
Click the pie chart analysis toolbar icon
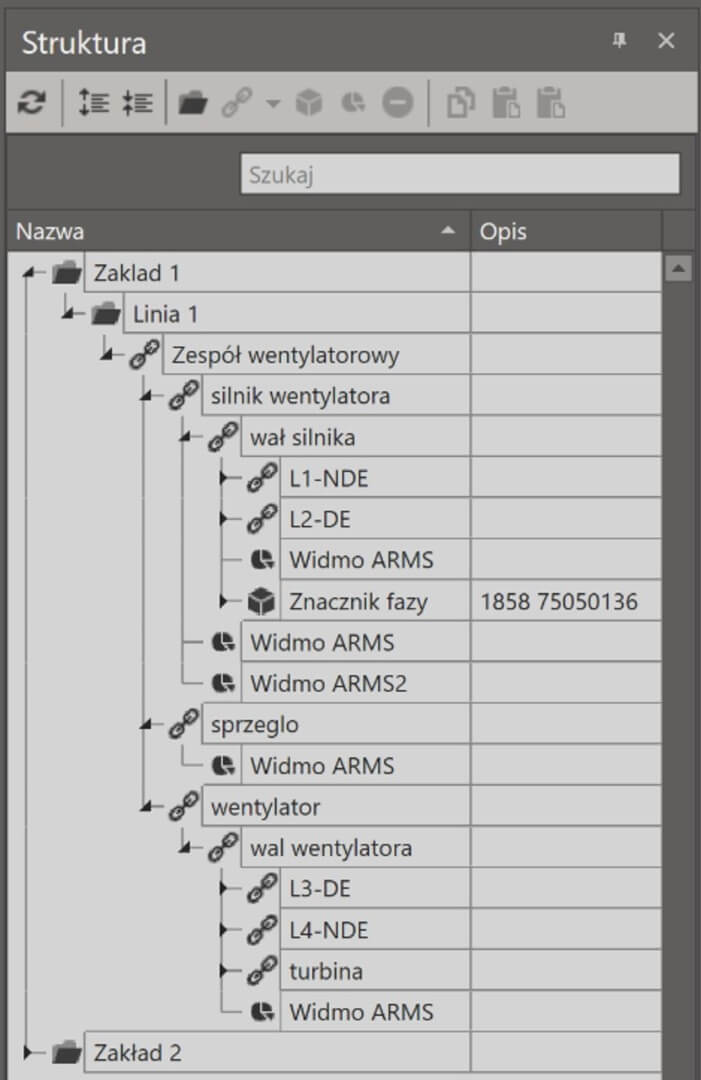tap(353, 103)
